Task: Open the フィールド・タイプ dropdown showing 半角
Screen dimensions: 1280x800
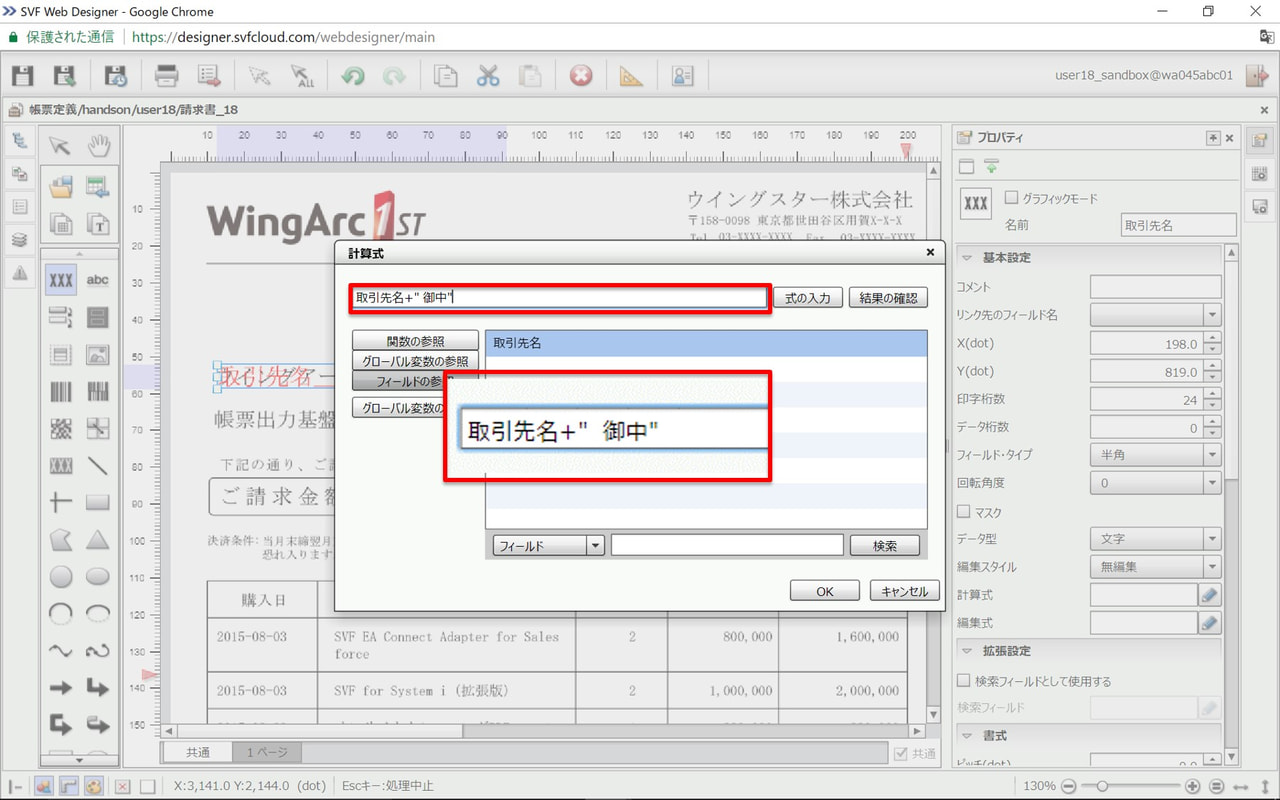Action: point(1155,455)
